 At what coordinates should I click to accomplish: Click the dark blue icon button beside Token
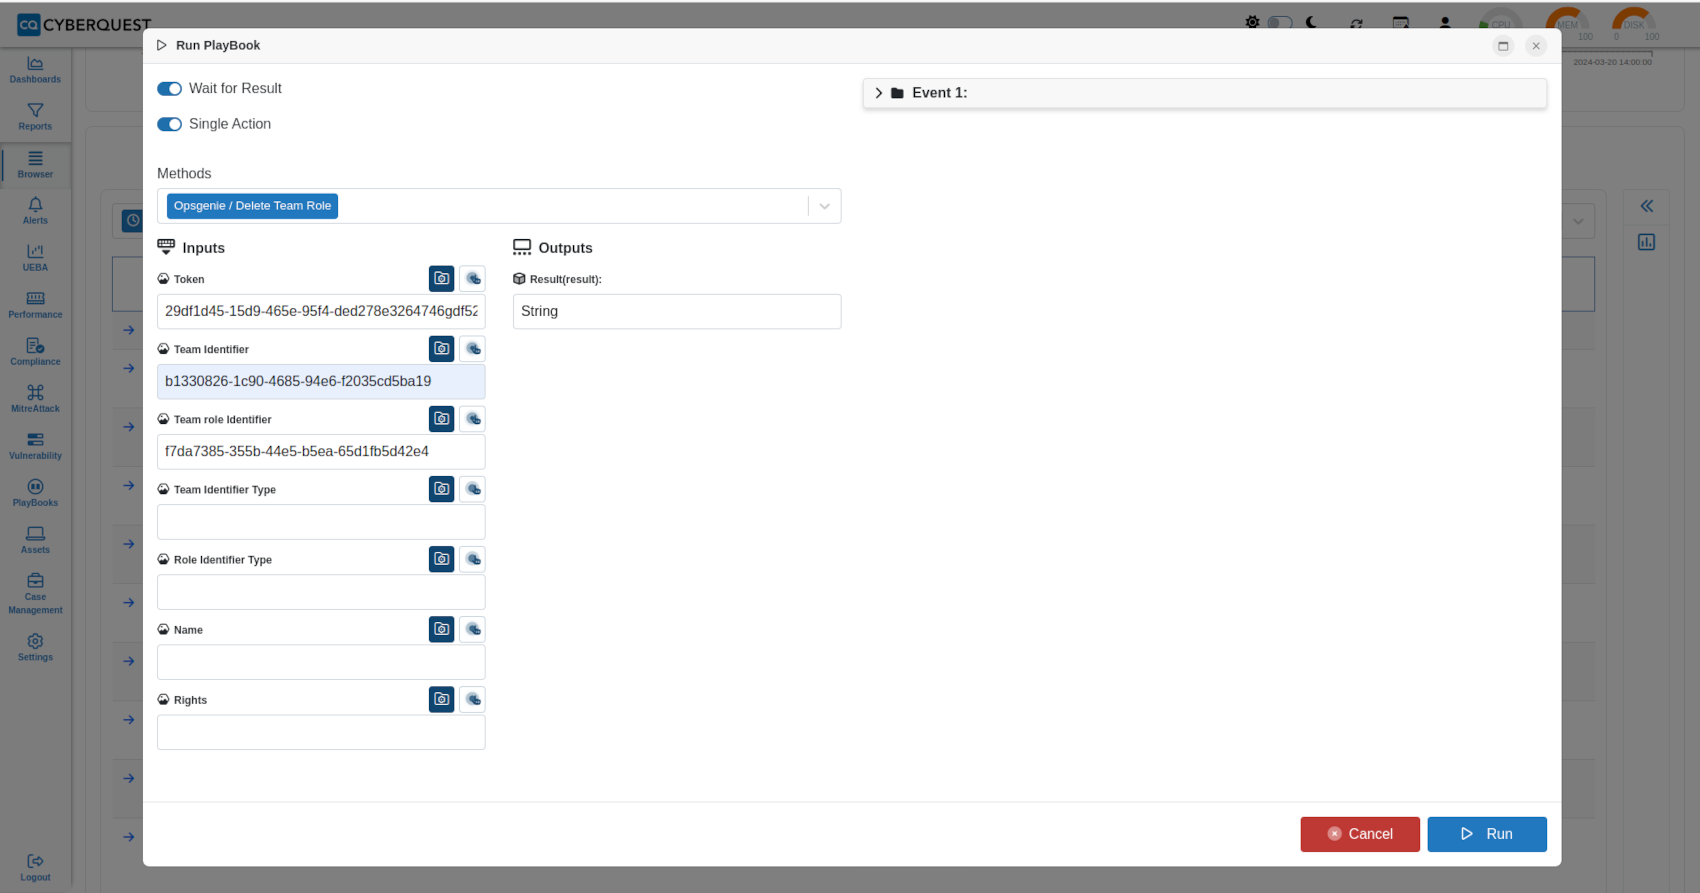click(x=441, y=279)
